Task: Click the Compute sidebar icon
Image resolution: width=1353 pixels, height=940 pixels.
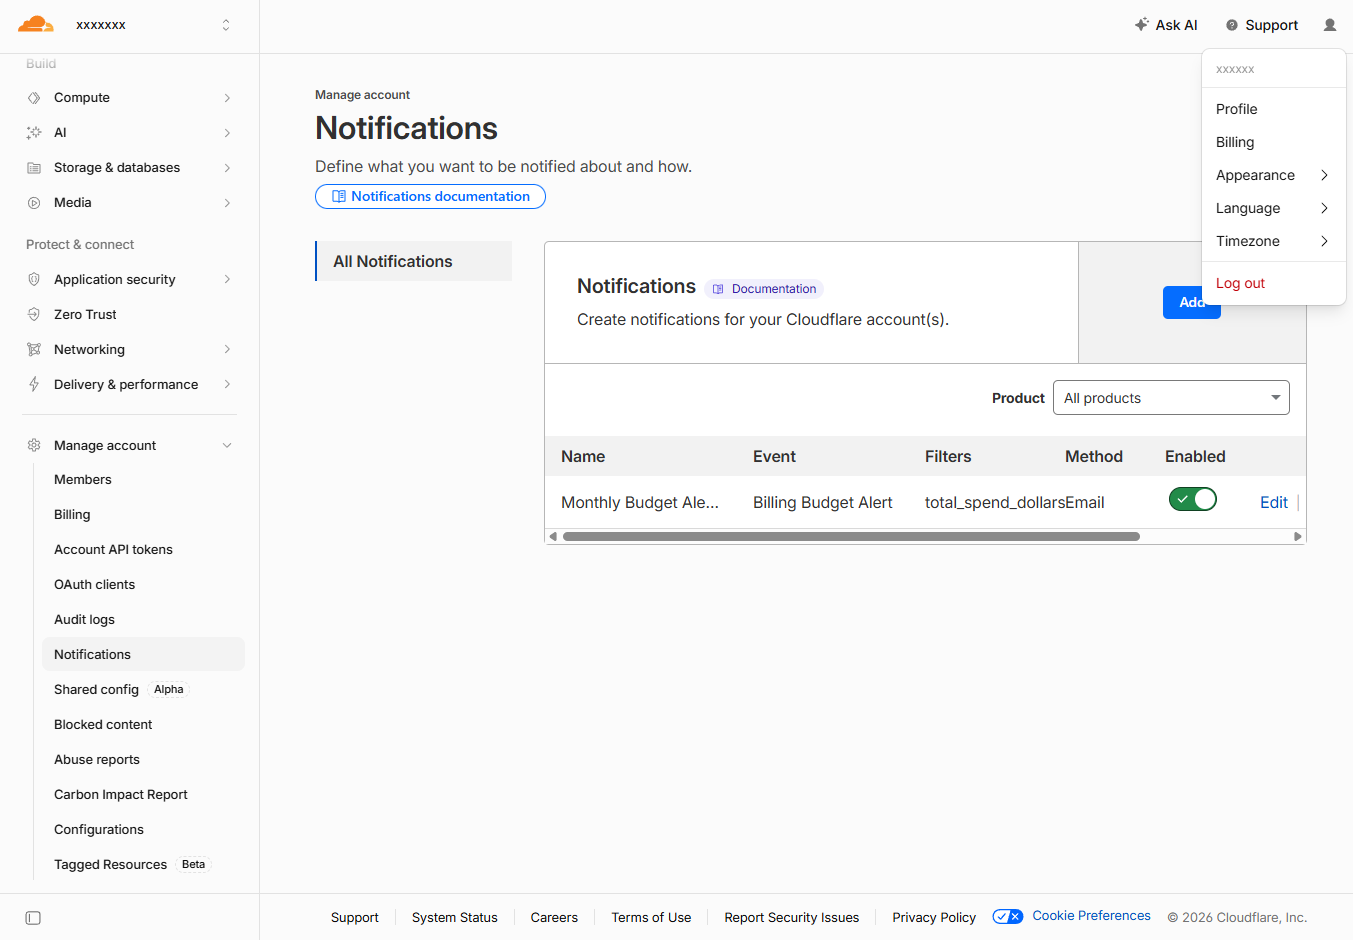Action: [x=34, y=98]
